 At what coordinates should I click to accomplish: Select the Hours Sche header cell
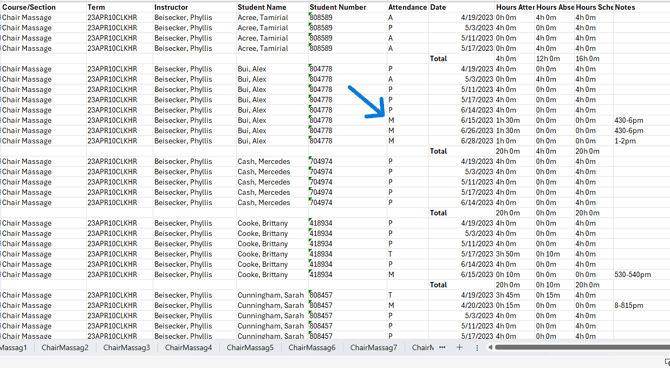coord(594,7)
